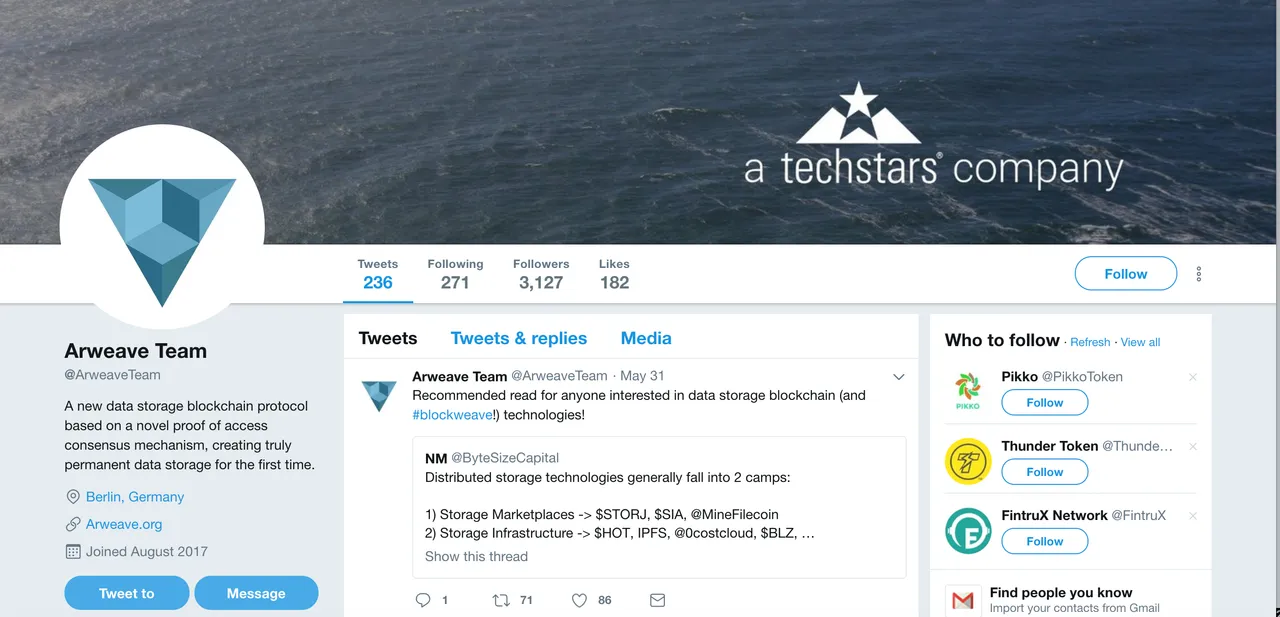Open the three-dot profile options menu
The width and height of the screenshot is (1280, 617).
tap(1199, 274)
